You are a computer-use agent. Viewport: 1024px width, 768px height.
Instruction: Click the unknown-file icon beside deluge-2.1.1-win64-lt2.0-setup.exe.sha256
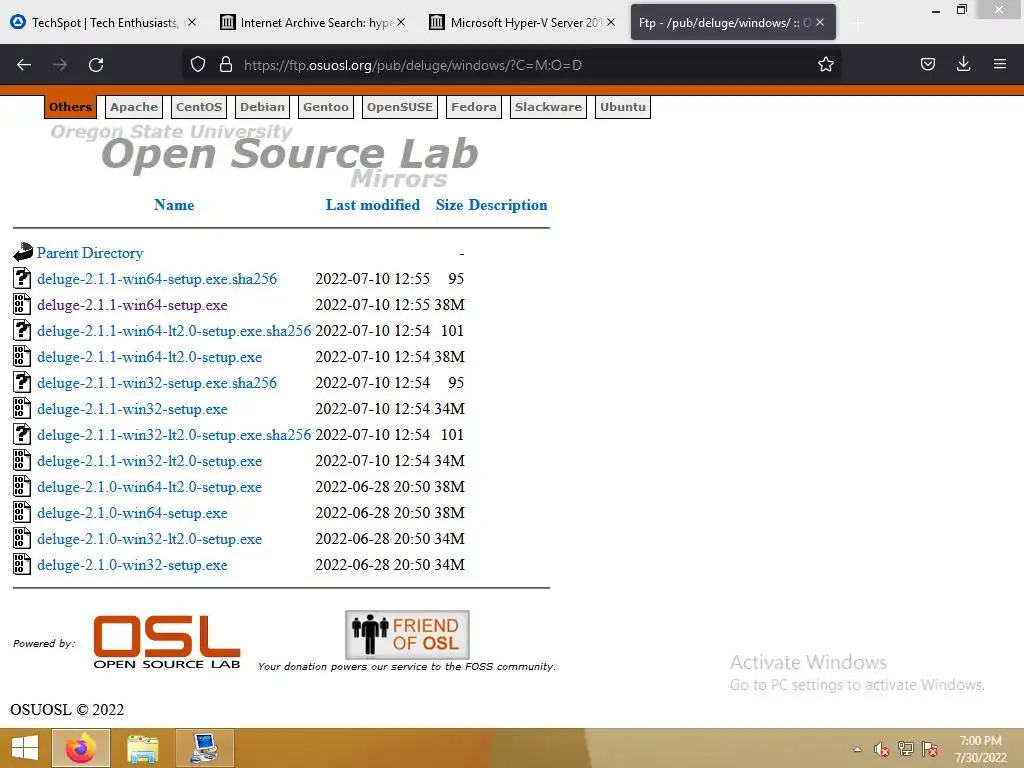[22, 330]
